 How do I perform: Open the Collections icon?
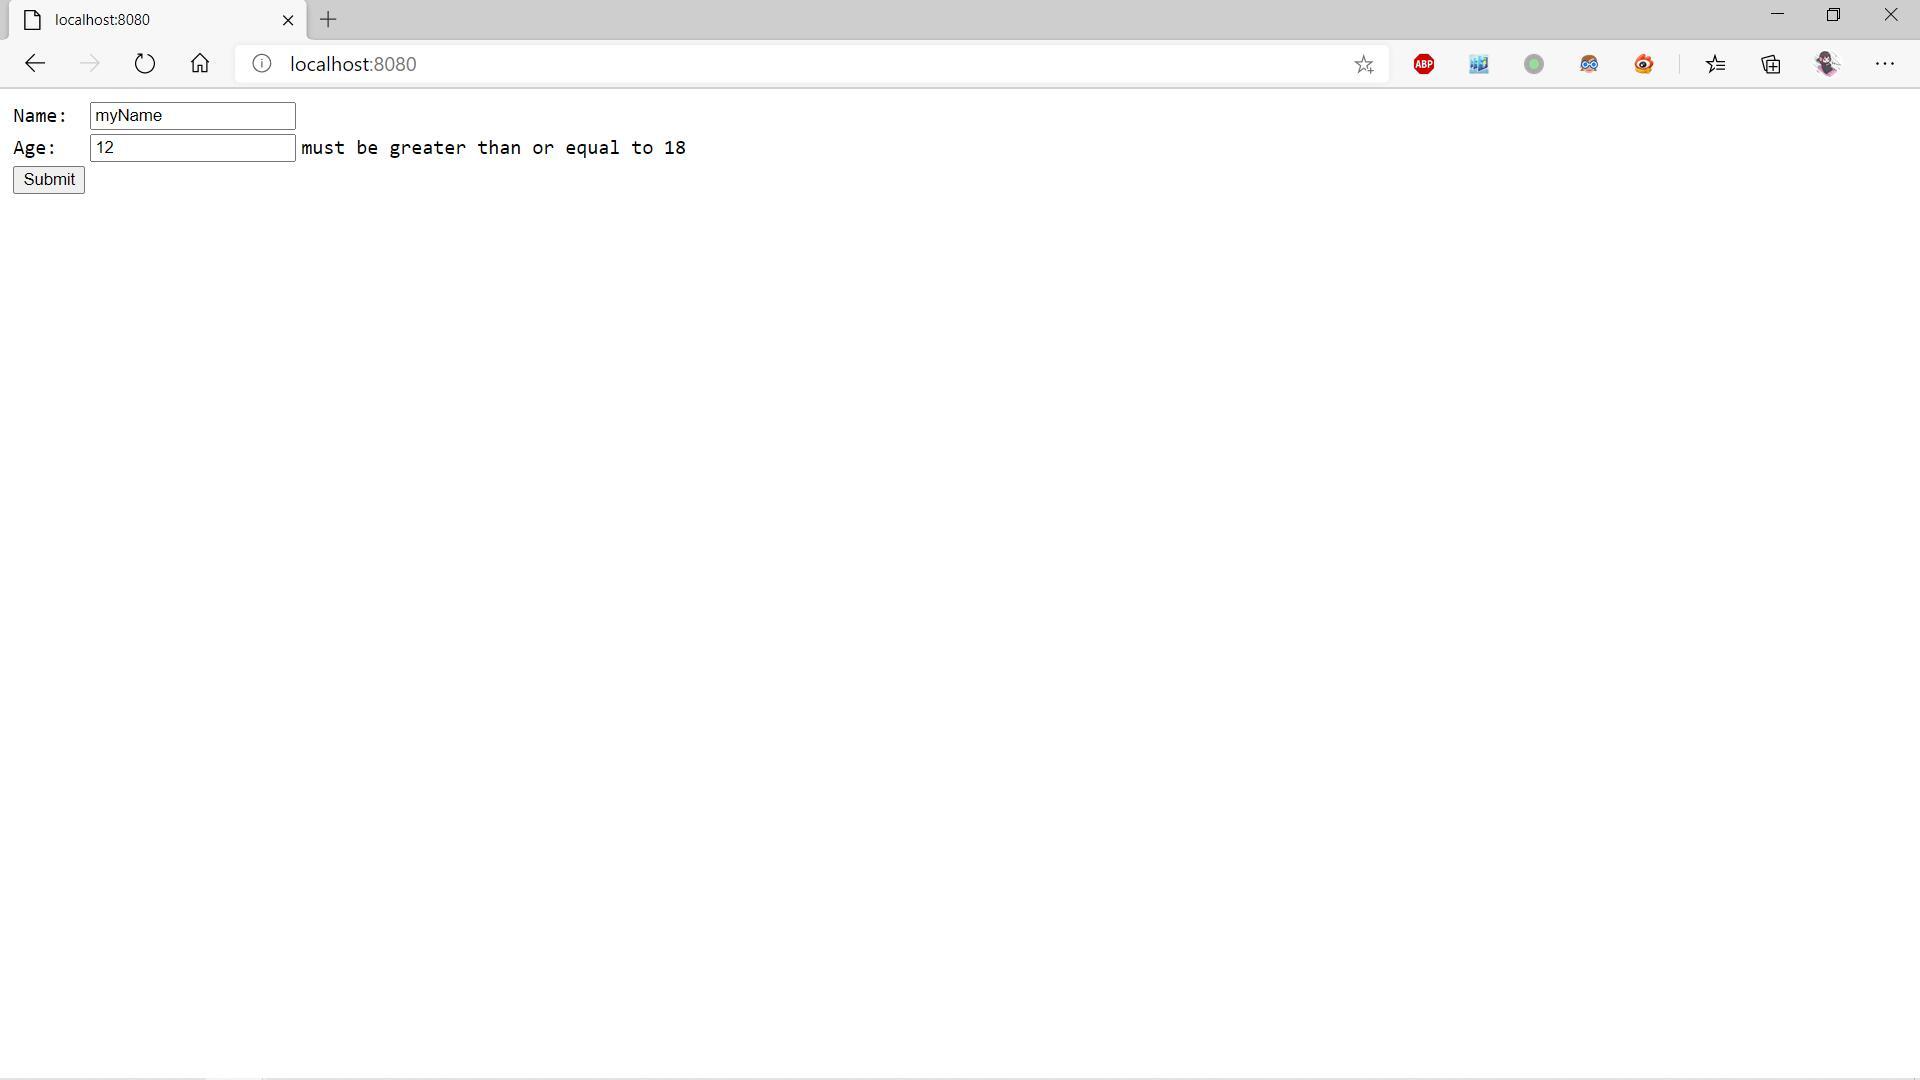1771,64
